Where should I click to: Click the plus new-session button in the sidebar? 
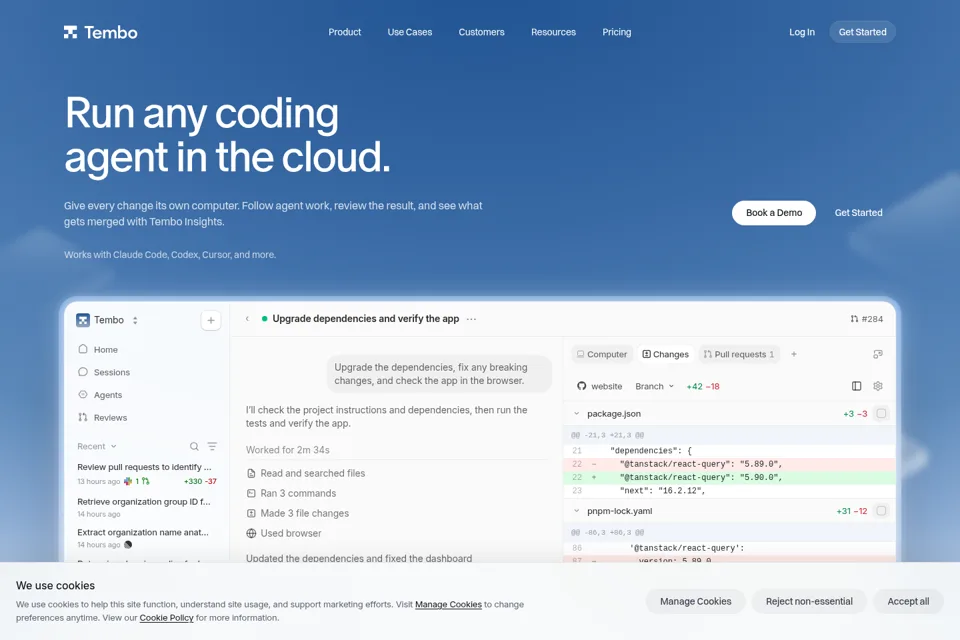(211, 320)
